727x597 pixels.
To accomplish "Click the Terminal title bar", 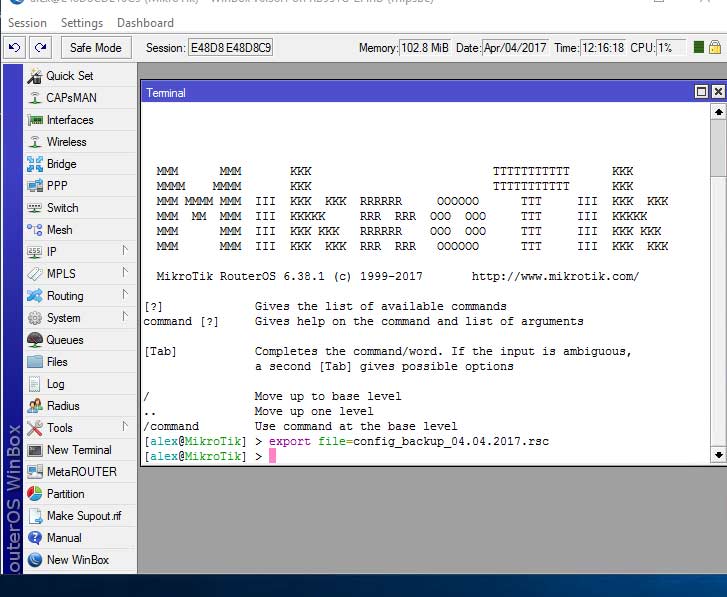I will [417, 92].
